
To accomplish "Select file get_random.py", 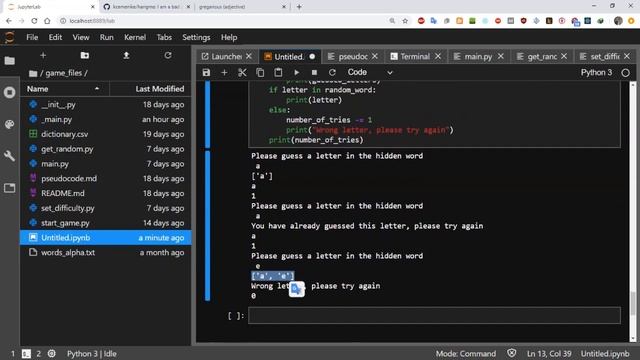I will pyautogui.click(x=106, y=149).
